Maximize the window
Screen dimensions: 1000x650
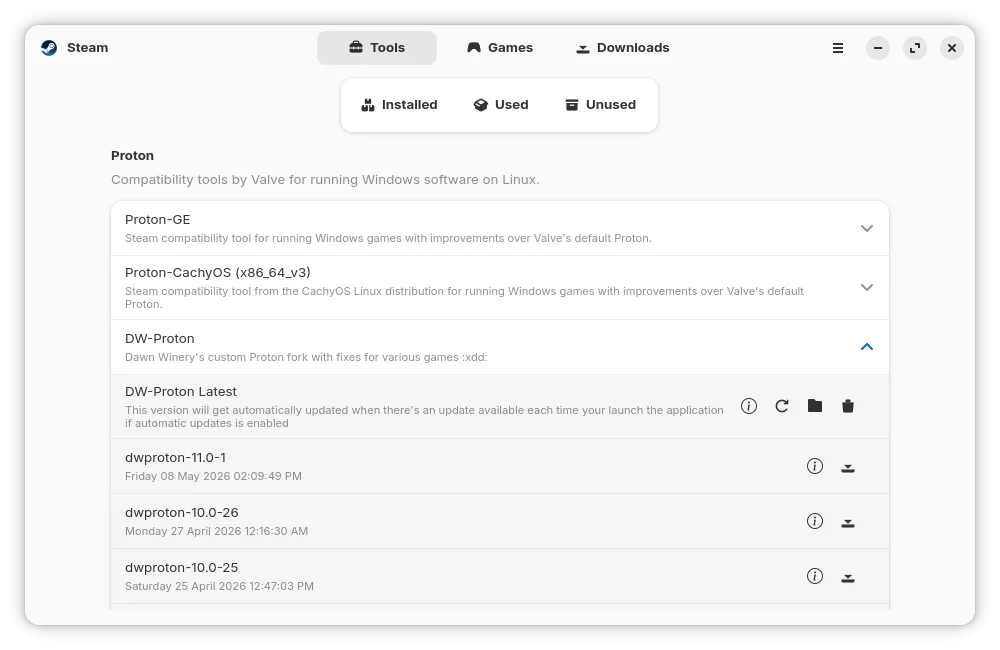[x=915, y=48]
